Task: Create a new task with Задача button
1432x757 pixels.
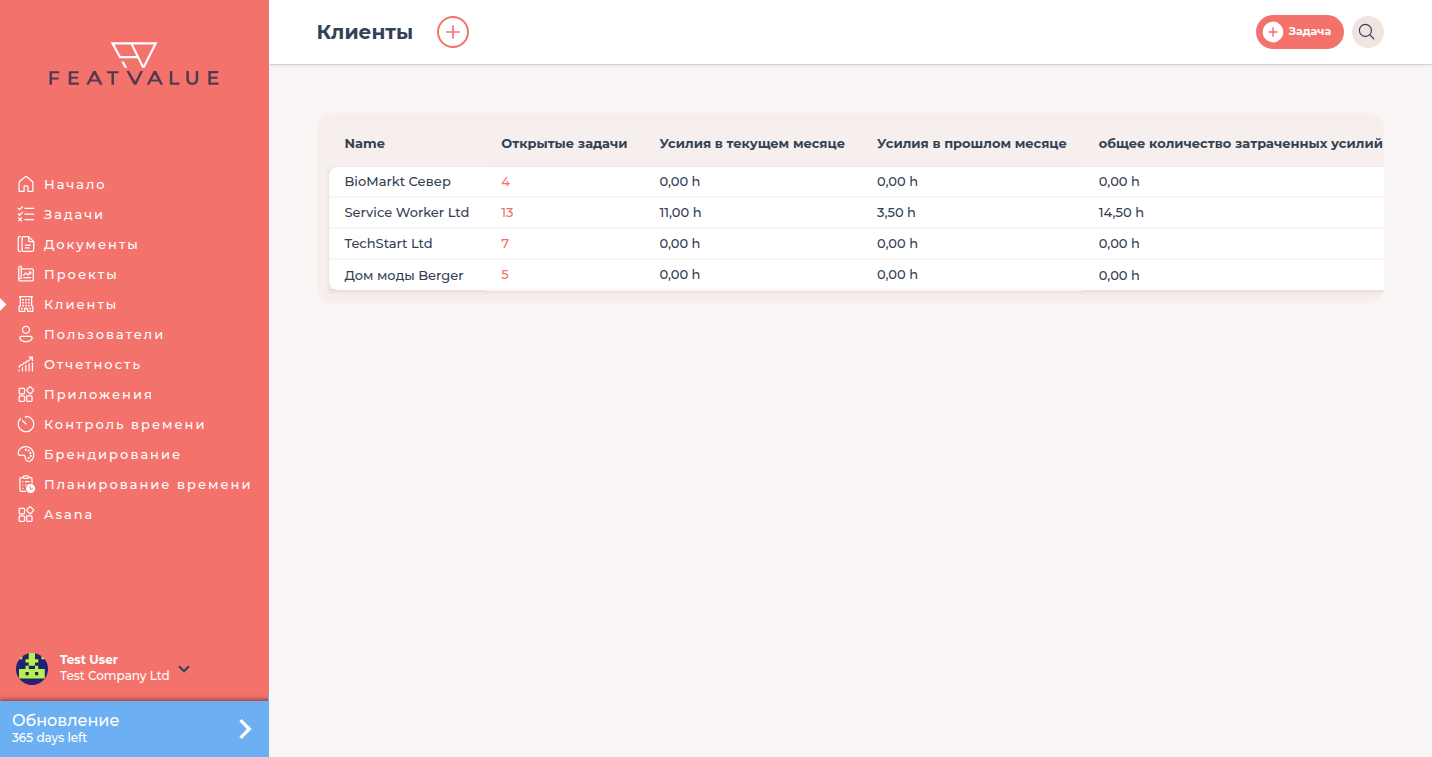Action: click(x=1299, y=32)
